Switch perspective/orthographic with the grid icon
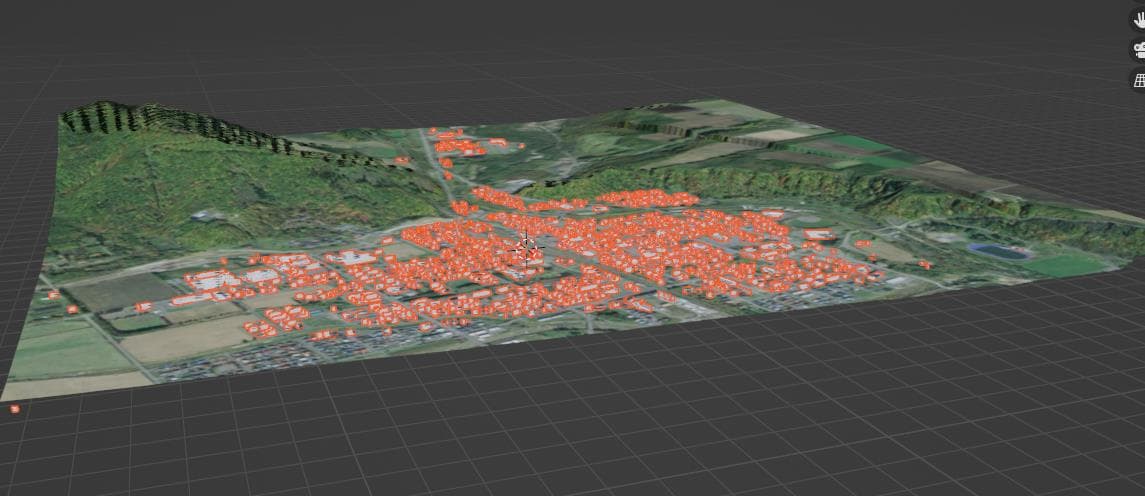Screen dimensions: 1145x496 click(1139, 80)
